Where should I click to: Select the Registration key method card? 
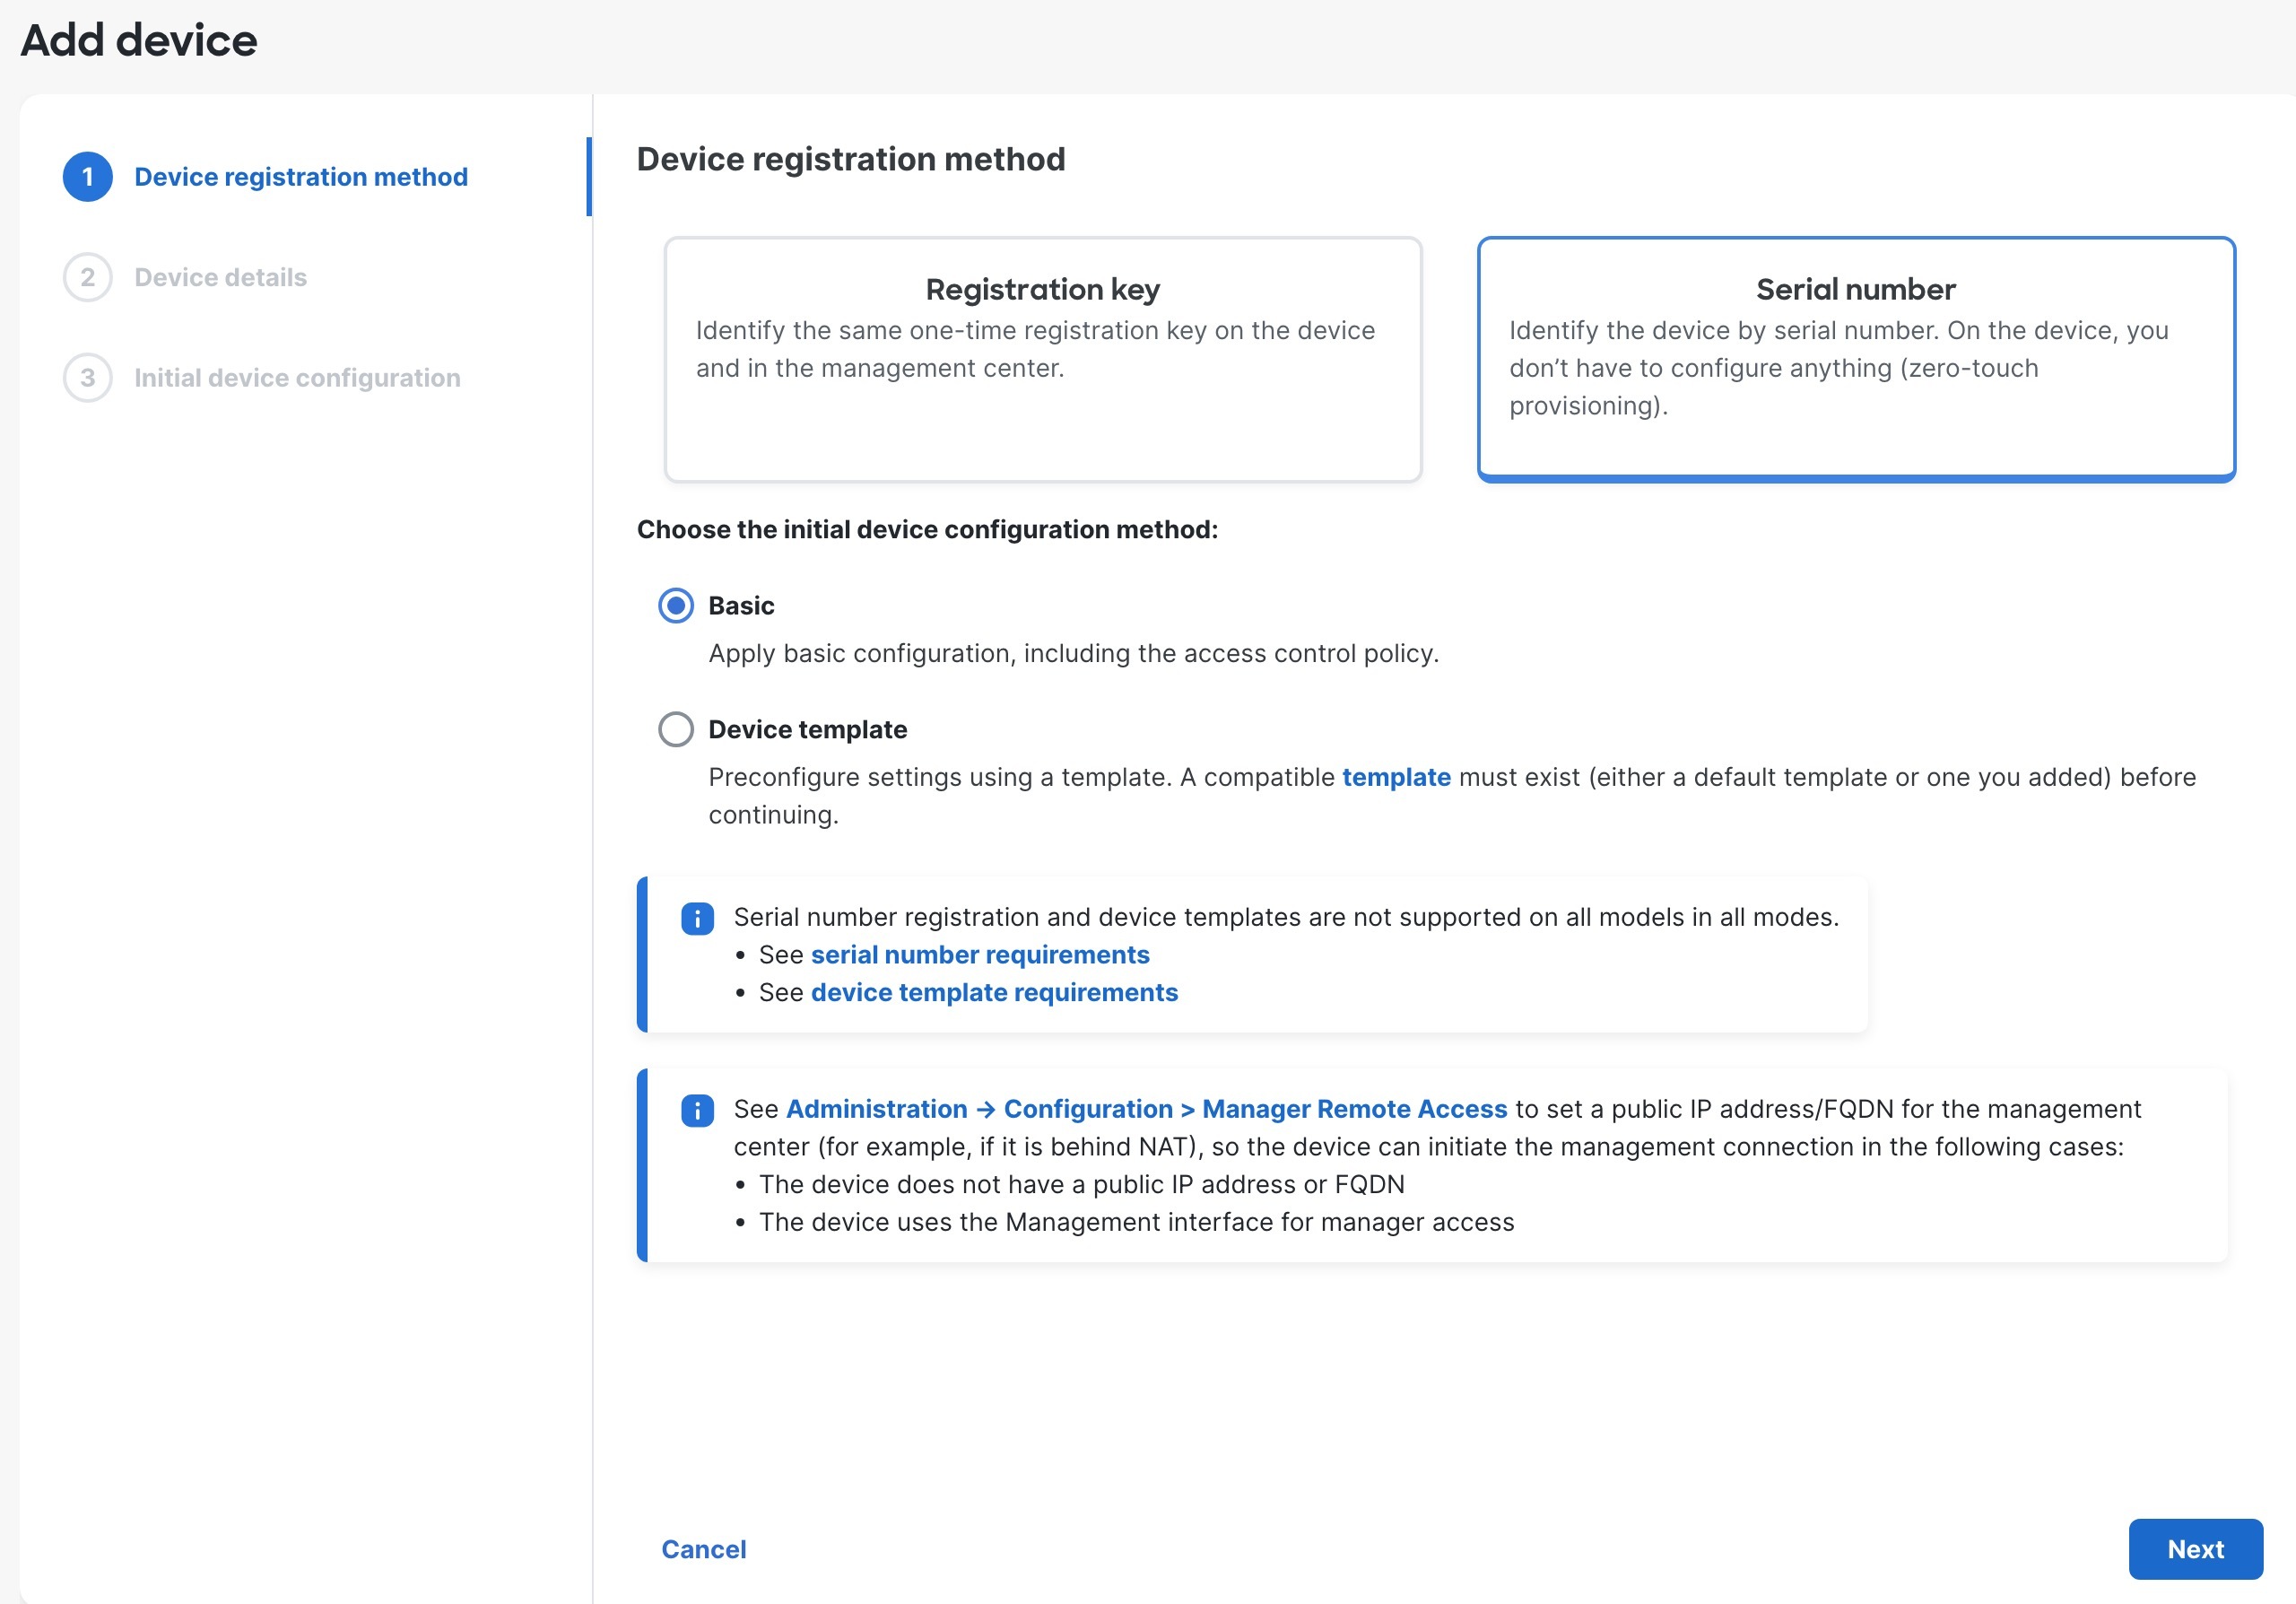tap(1043, 357)
